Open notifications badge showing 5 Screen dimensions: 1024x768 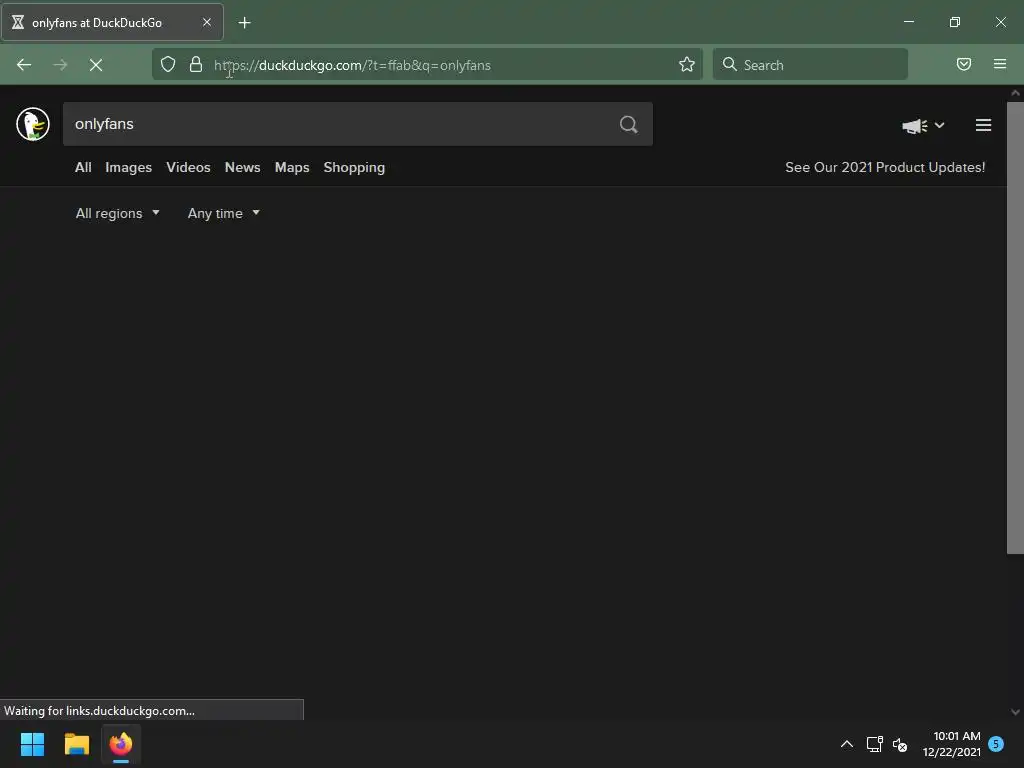point(996,743)
